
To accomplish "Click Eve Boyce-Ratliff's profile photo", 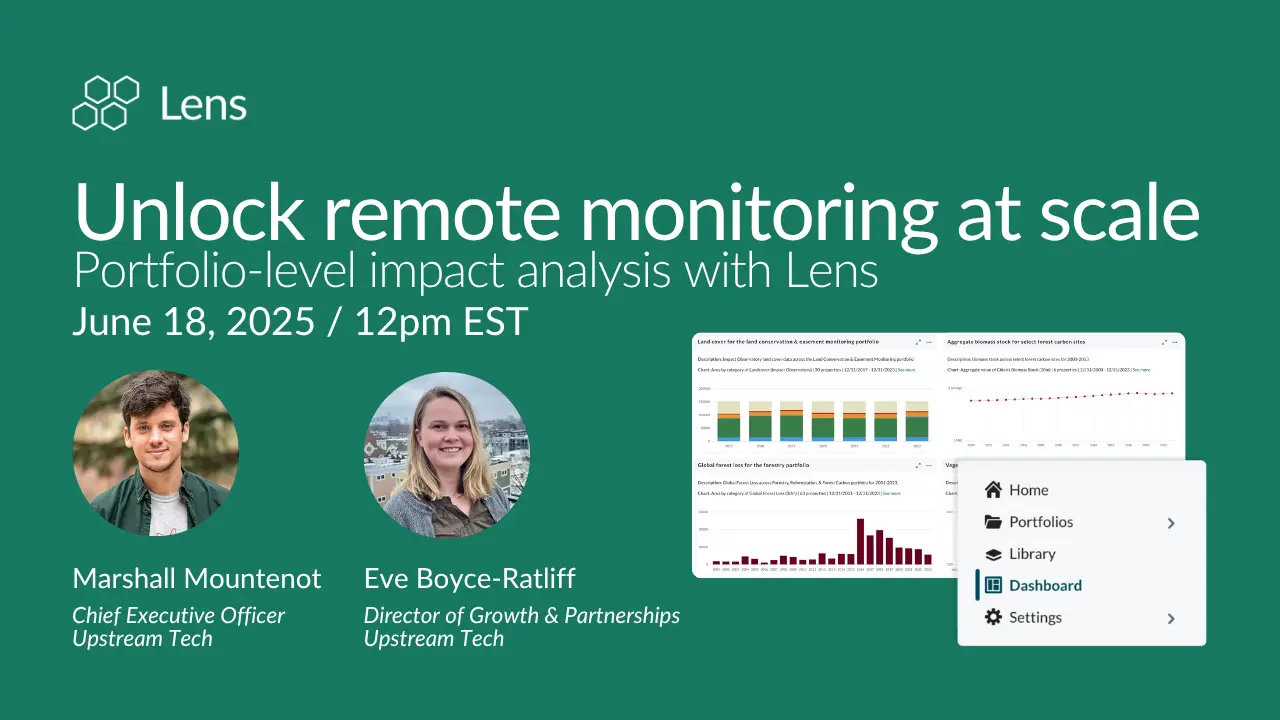I will 447,455.
